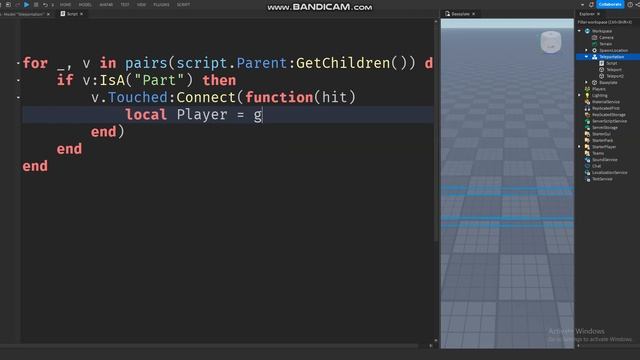The image size is (640, 360).
Task: Open the VIEW ribbon tab
Action: 141,4
